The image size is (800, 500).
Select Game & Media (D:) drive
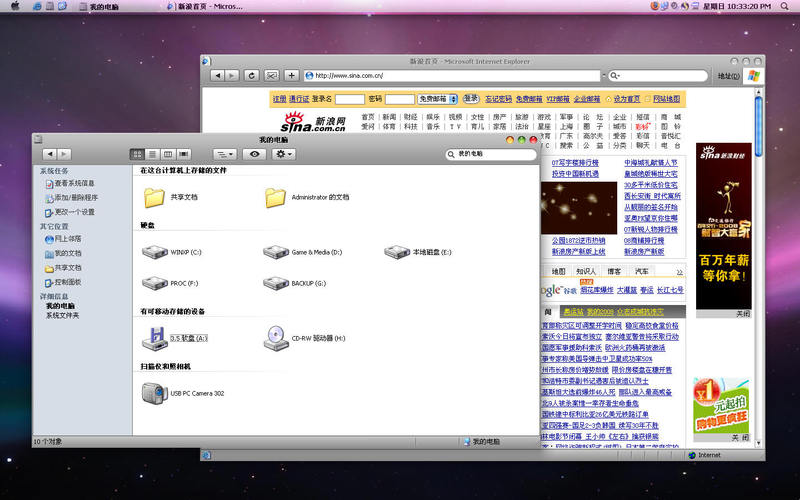302,252
